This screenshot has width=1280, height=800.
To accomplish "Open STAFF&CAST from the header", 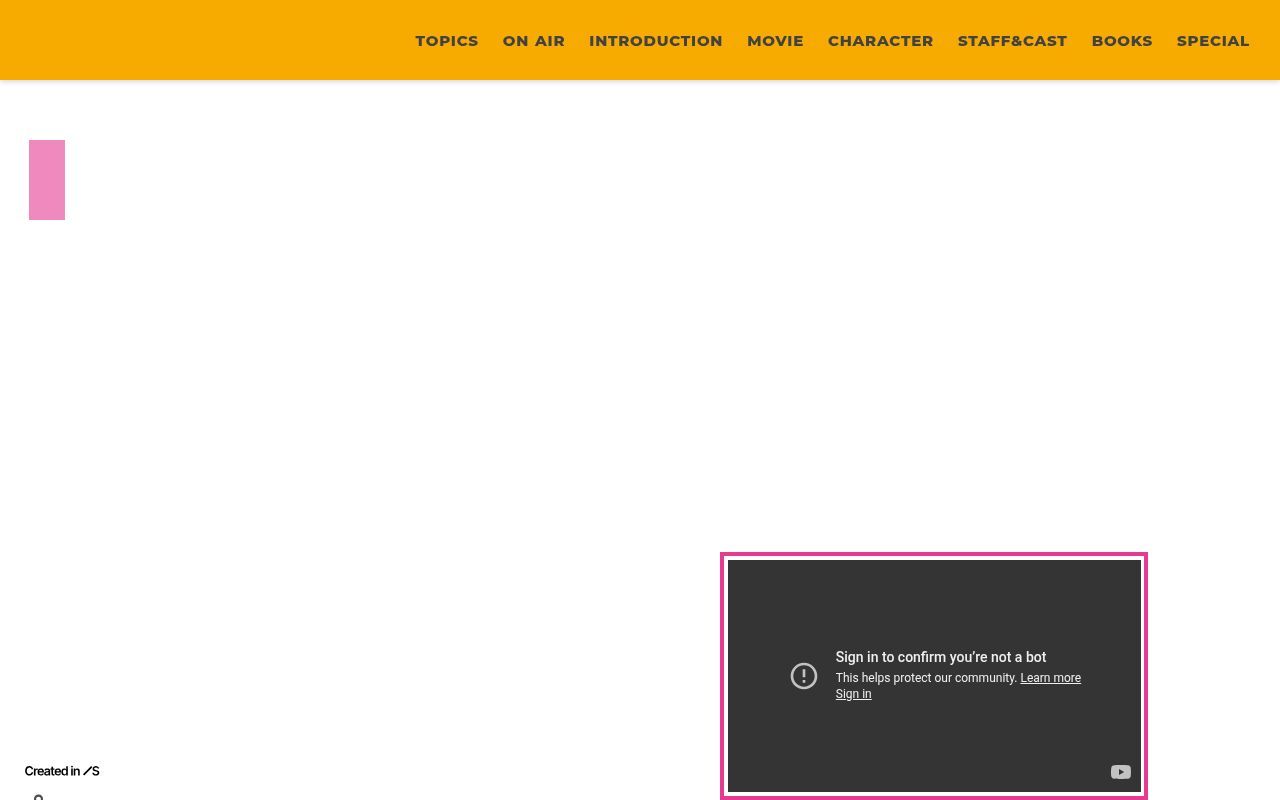I will point(1012,41).
